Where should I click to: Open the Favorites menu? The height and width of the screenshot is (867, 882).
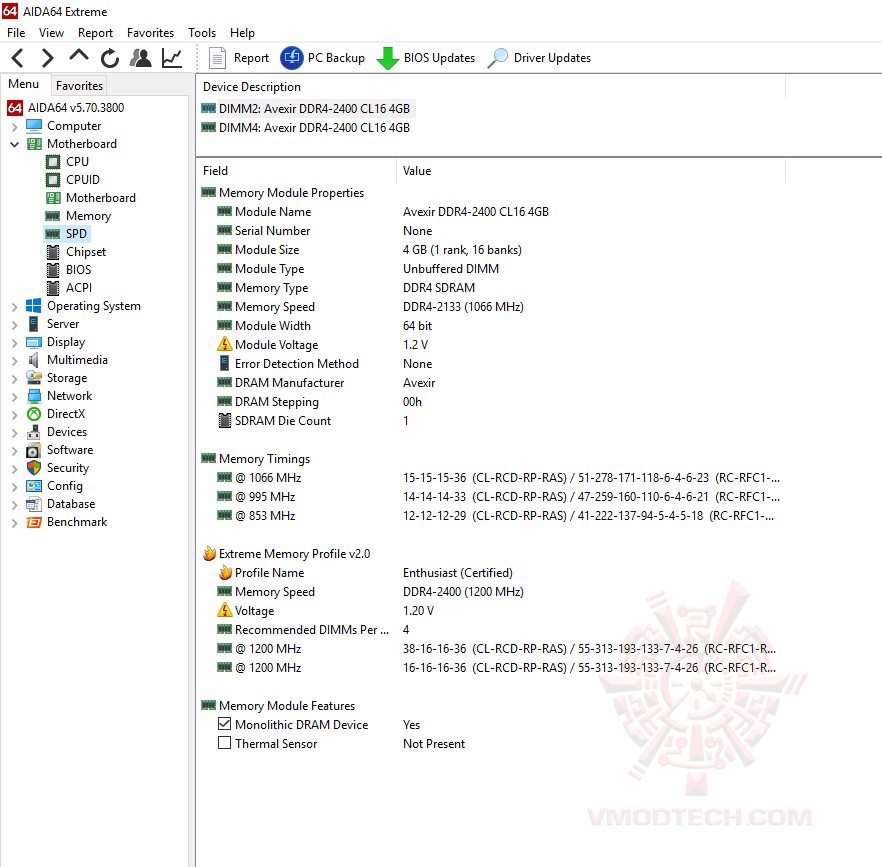tap(150, 33)
